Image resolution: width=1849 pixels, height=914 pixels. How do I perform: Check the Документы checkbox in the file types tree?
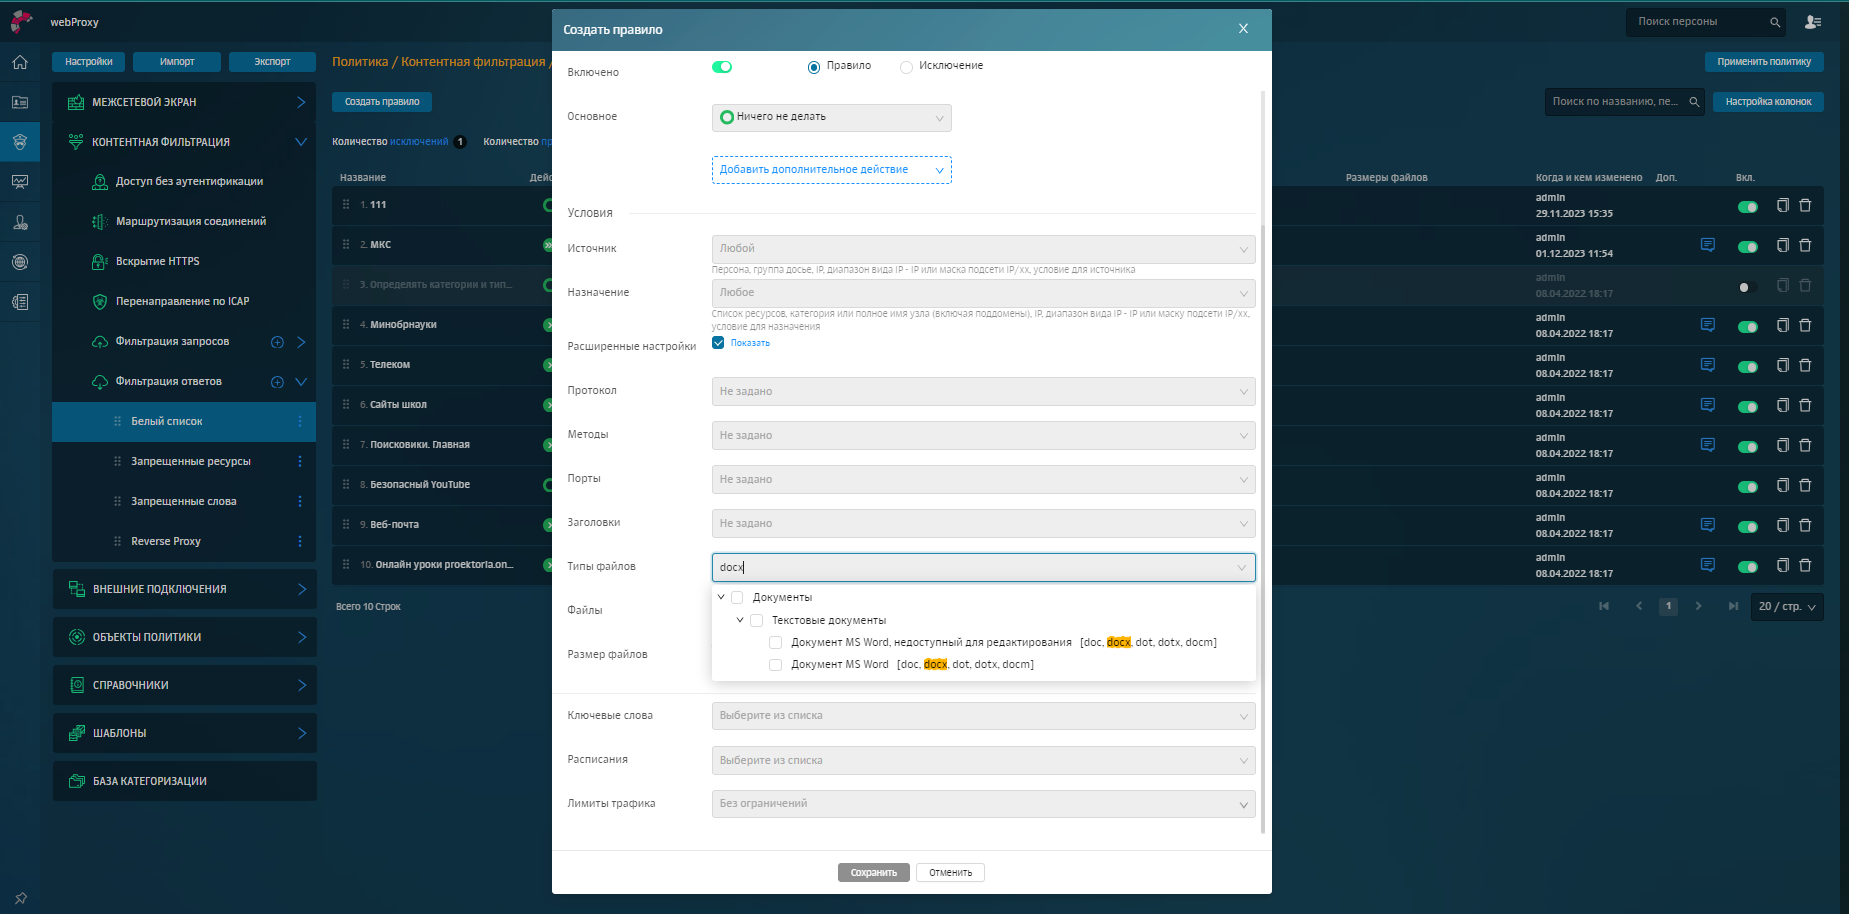pyautogui.click(x=737, y=597)
